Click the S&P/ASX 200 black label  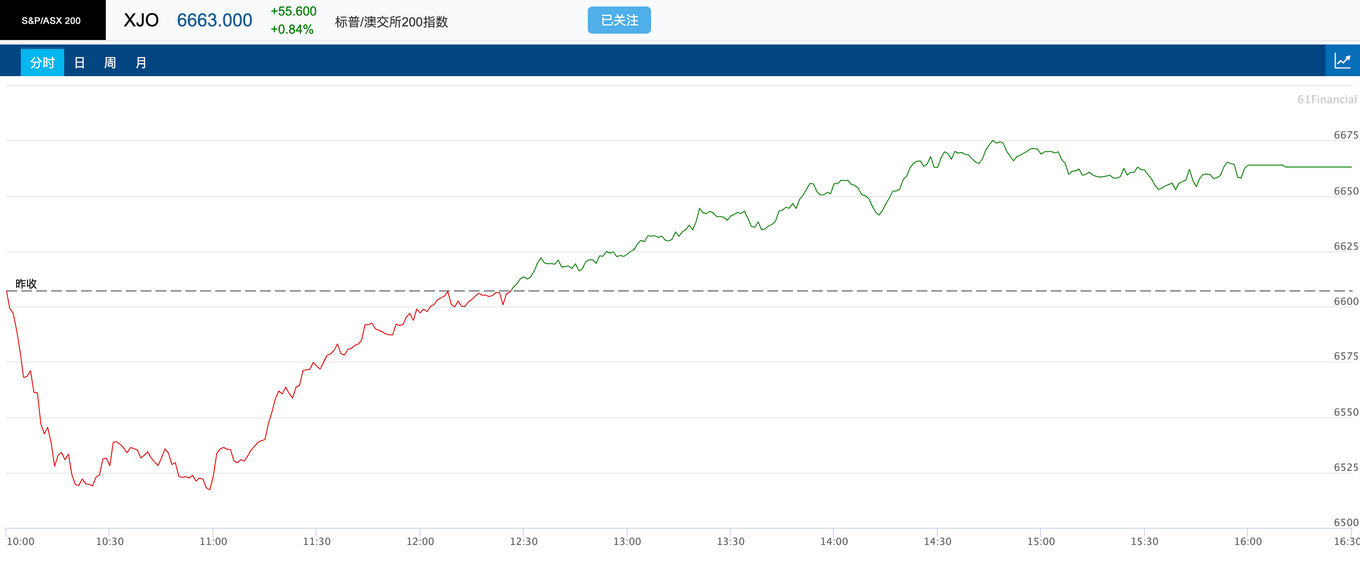(x=52, y=20)
